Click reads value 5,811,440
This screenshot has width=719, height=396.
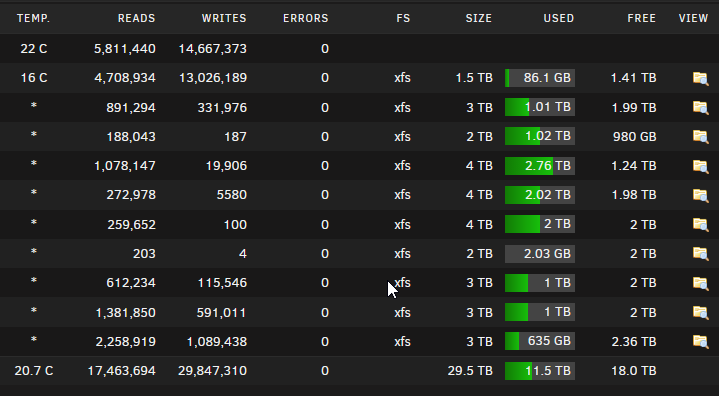click(x=125, y=49)
